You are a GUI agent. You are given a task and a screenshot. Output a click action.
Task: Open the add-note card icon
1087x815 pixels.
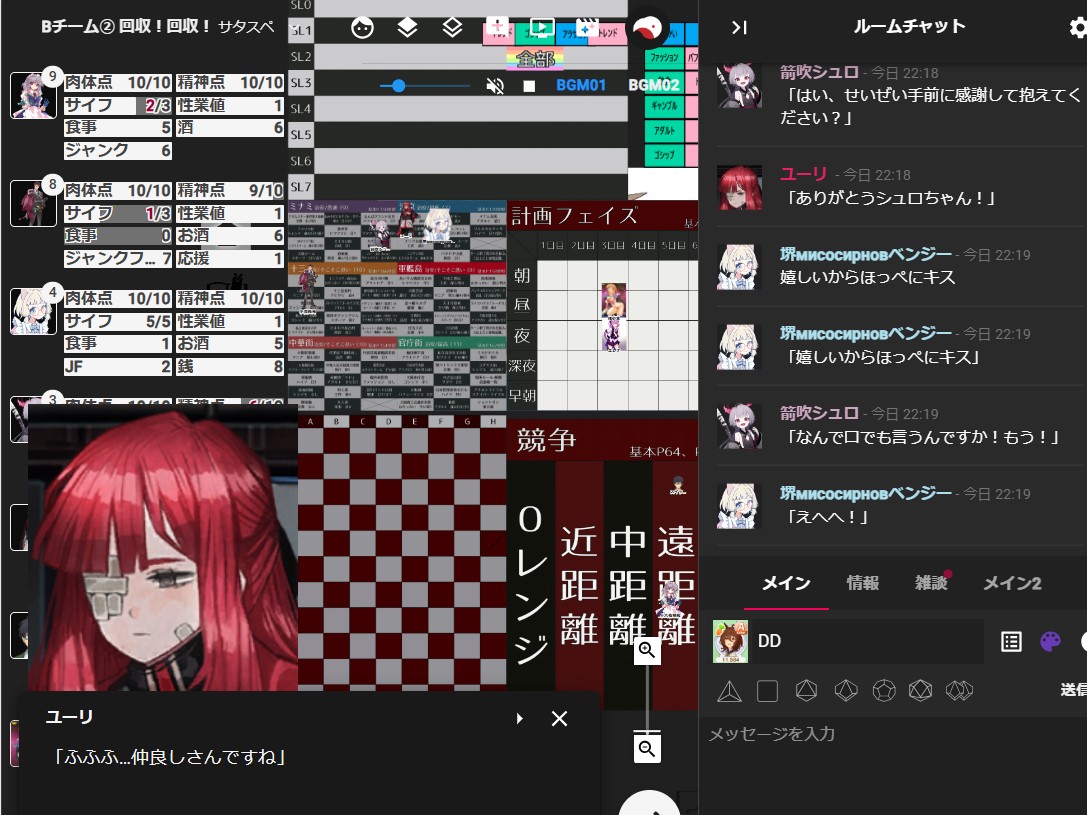pos(497,28)
